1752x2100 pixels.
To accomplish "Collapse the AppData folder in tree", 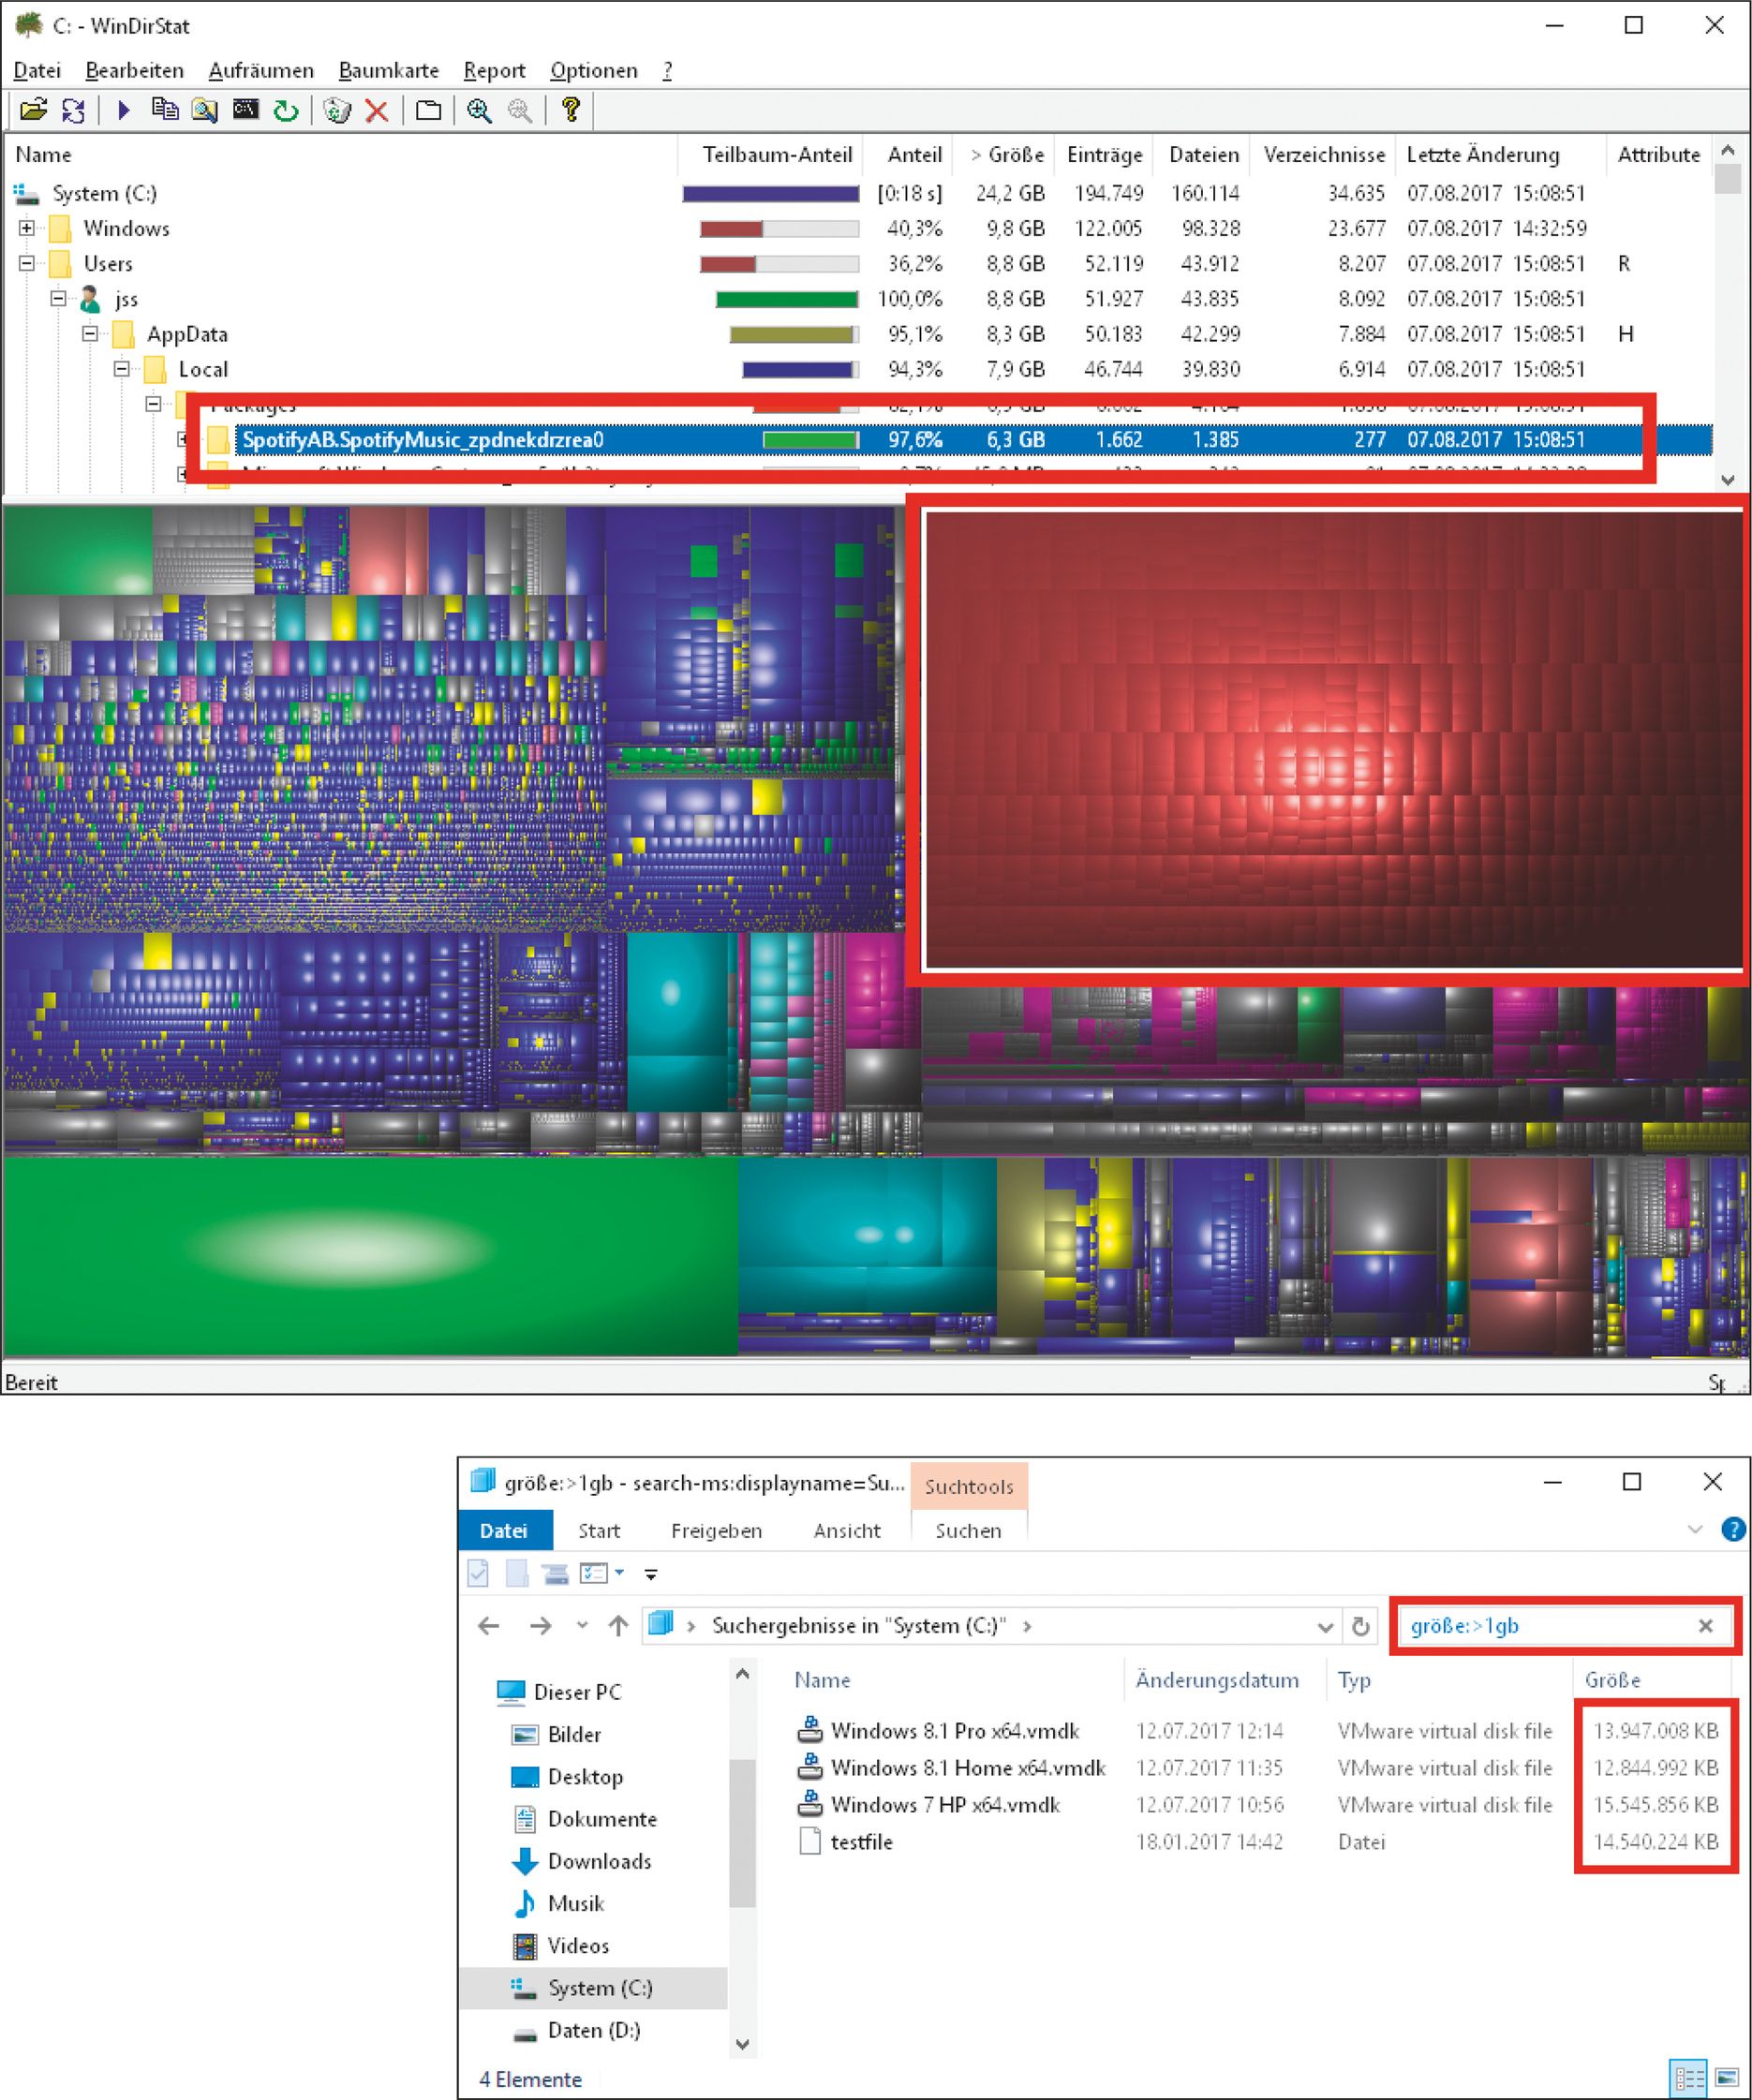I will point(90,334).
